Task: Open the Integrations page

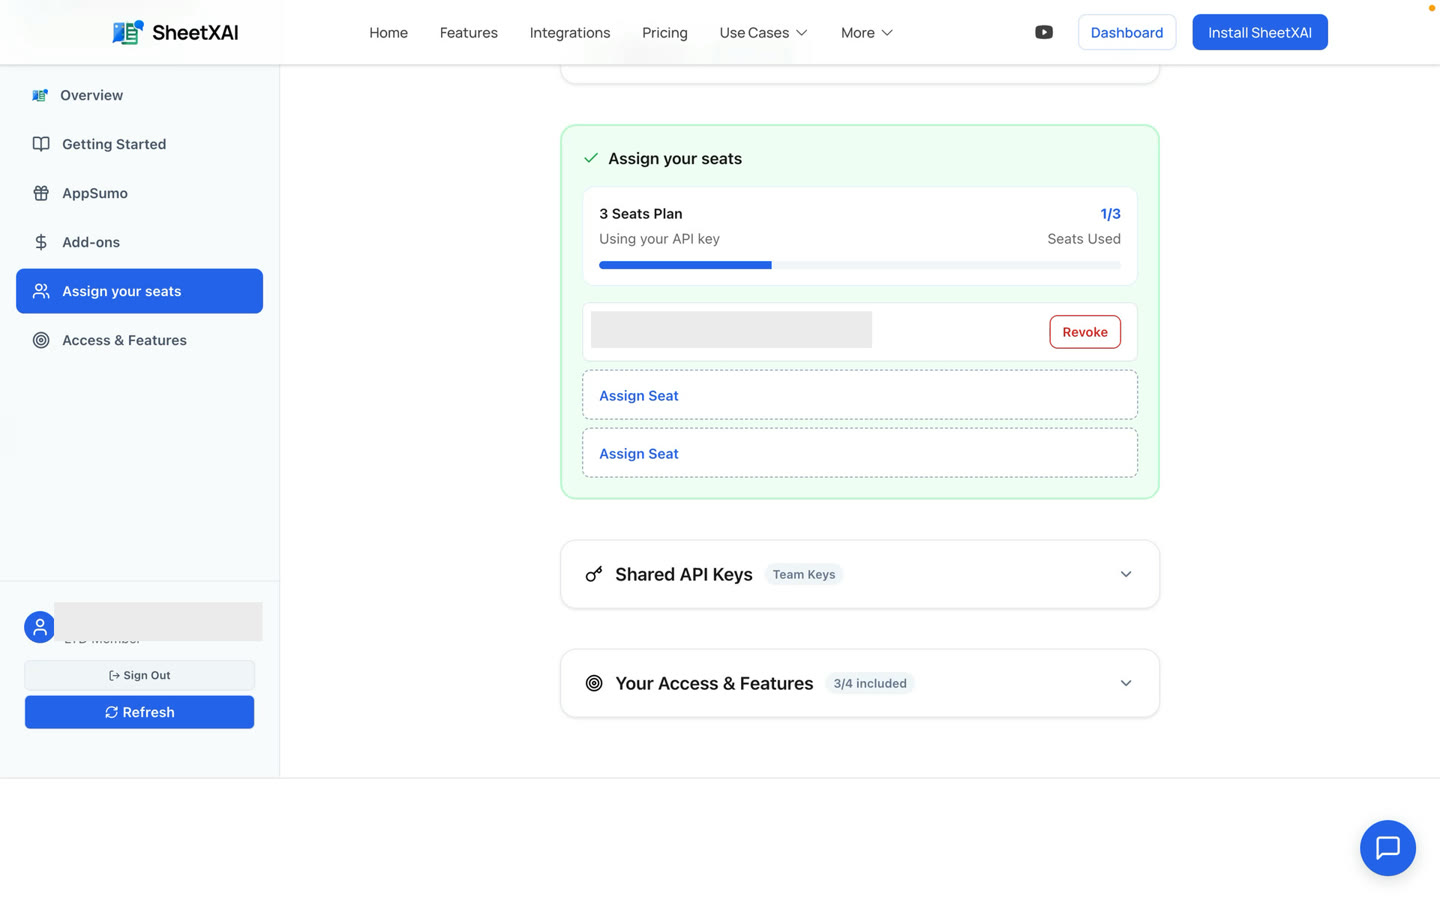Action: point(570,32)
